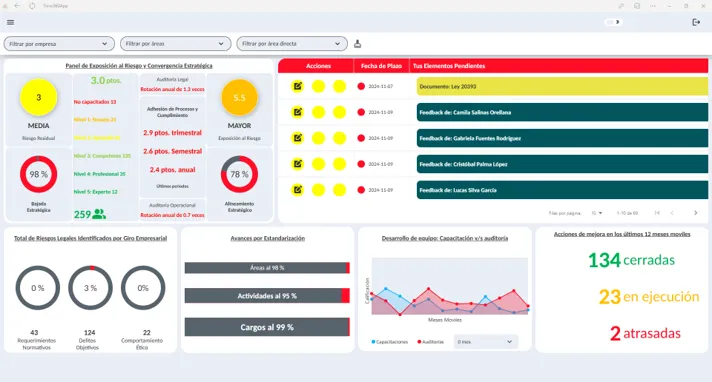
Task: Expand the Filtrar por áreas dropdown
Action: click(x=175, y=44)
